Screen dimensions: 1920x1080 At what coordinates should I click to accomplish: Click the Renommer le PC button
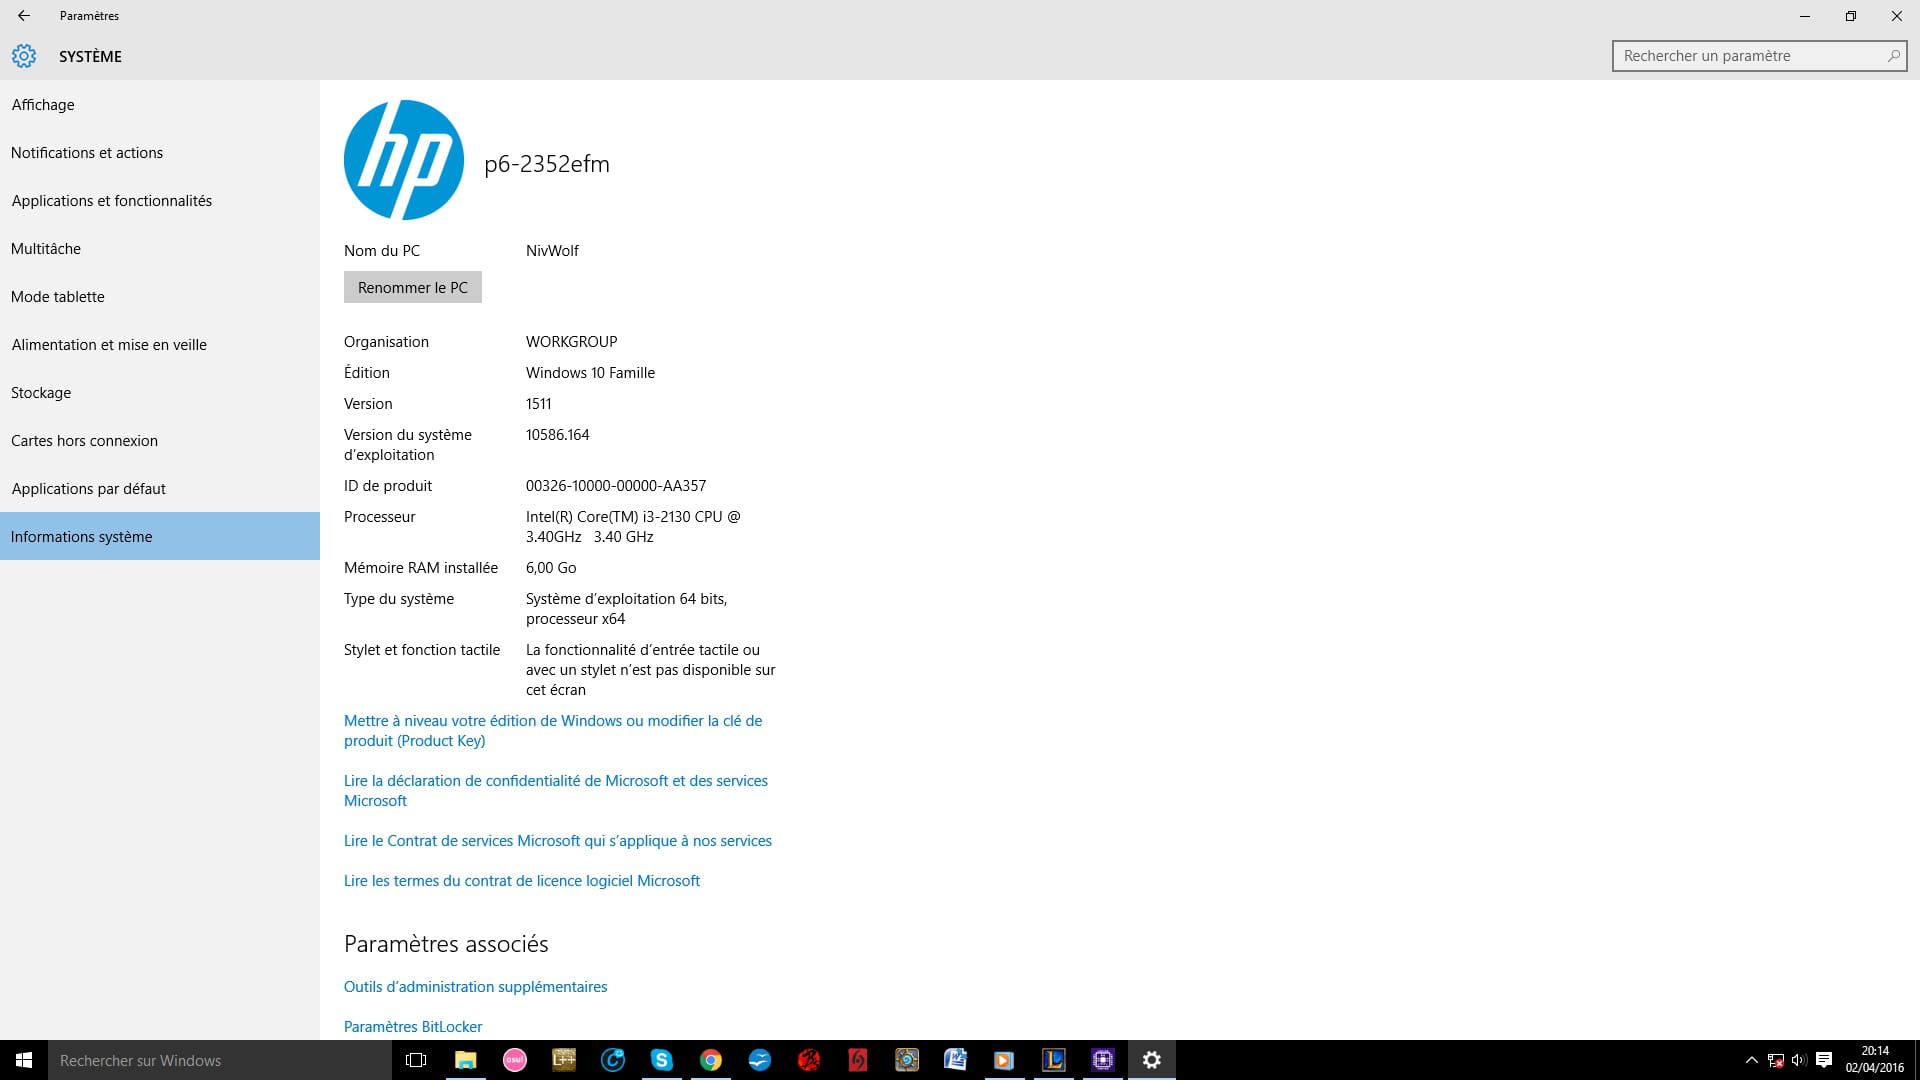click(412, 287)
